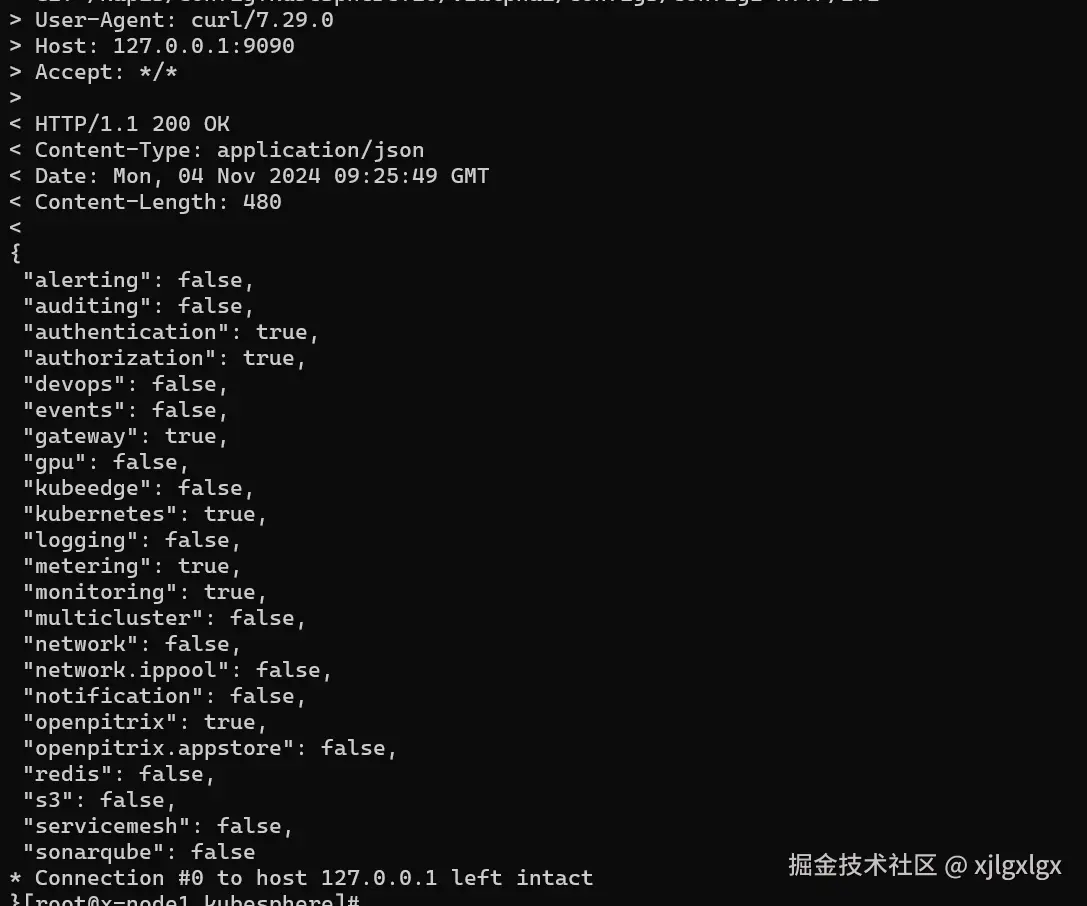
Task: Click the "devops": false entry
Action: pyautogui.click(x=125, y=384)
